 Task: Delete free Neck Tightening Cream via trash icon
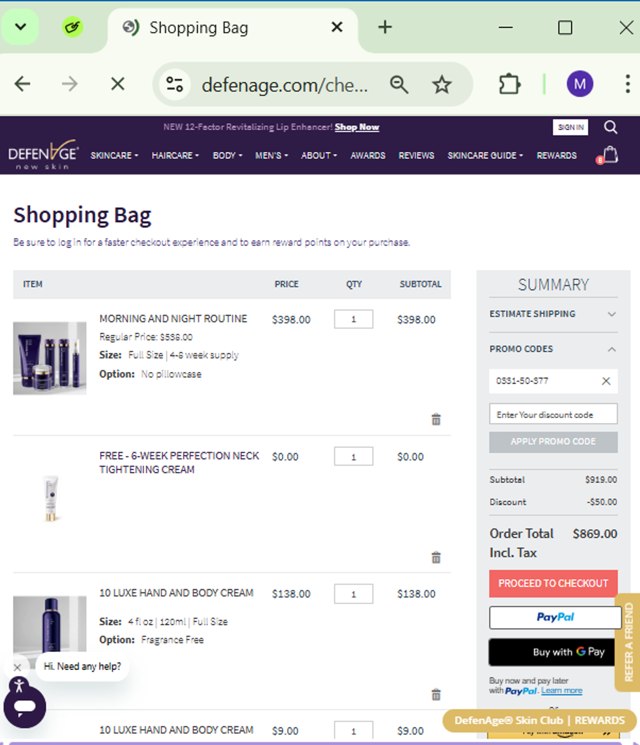click(x=436, y=557)
